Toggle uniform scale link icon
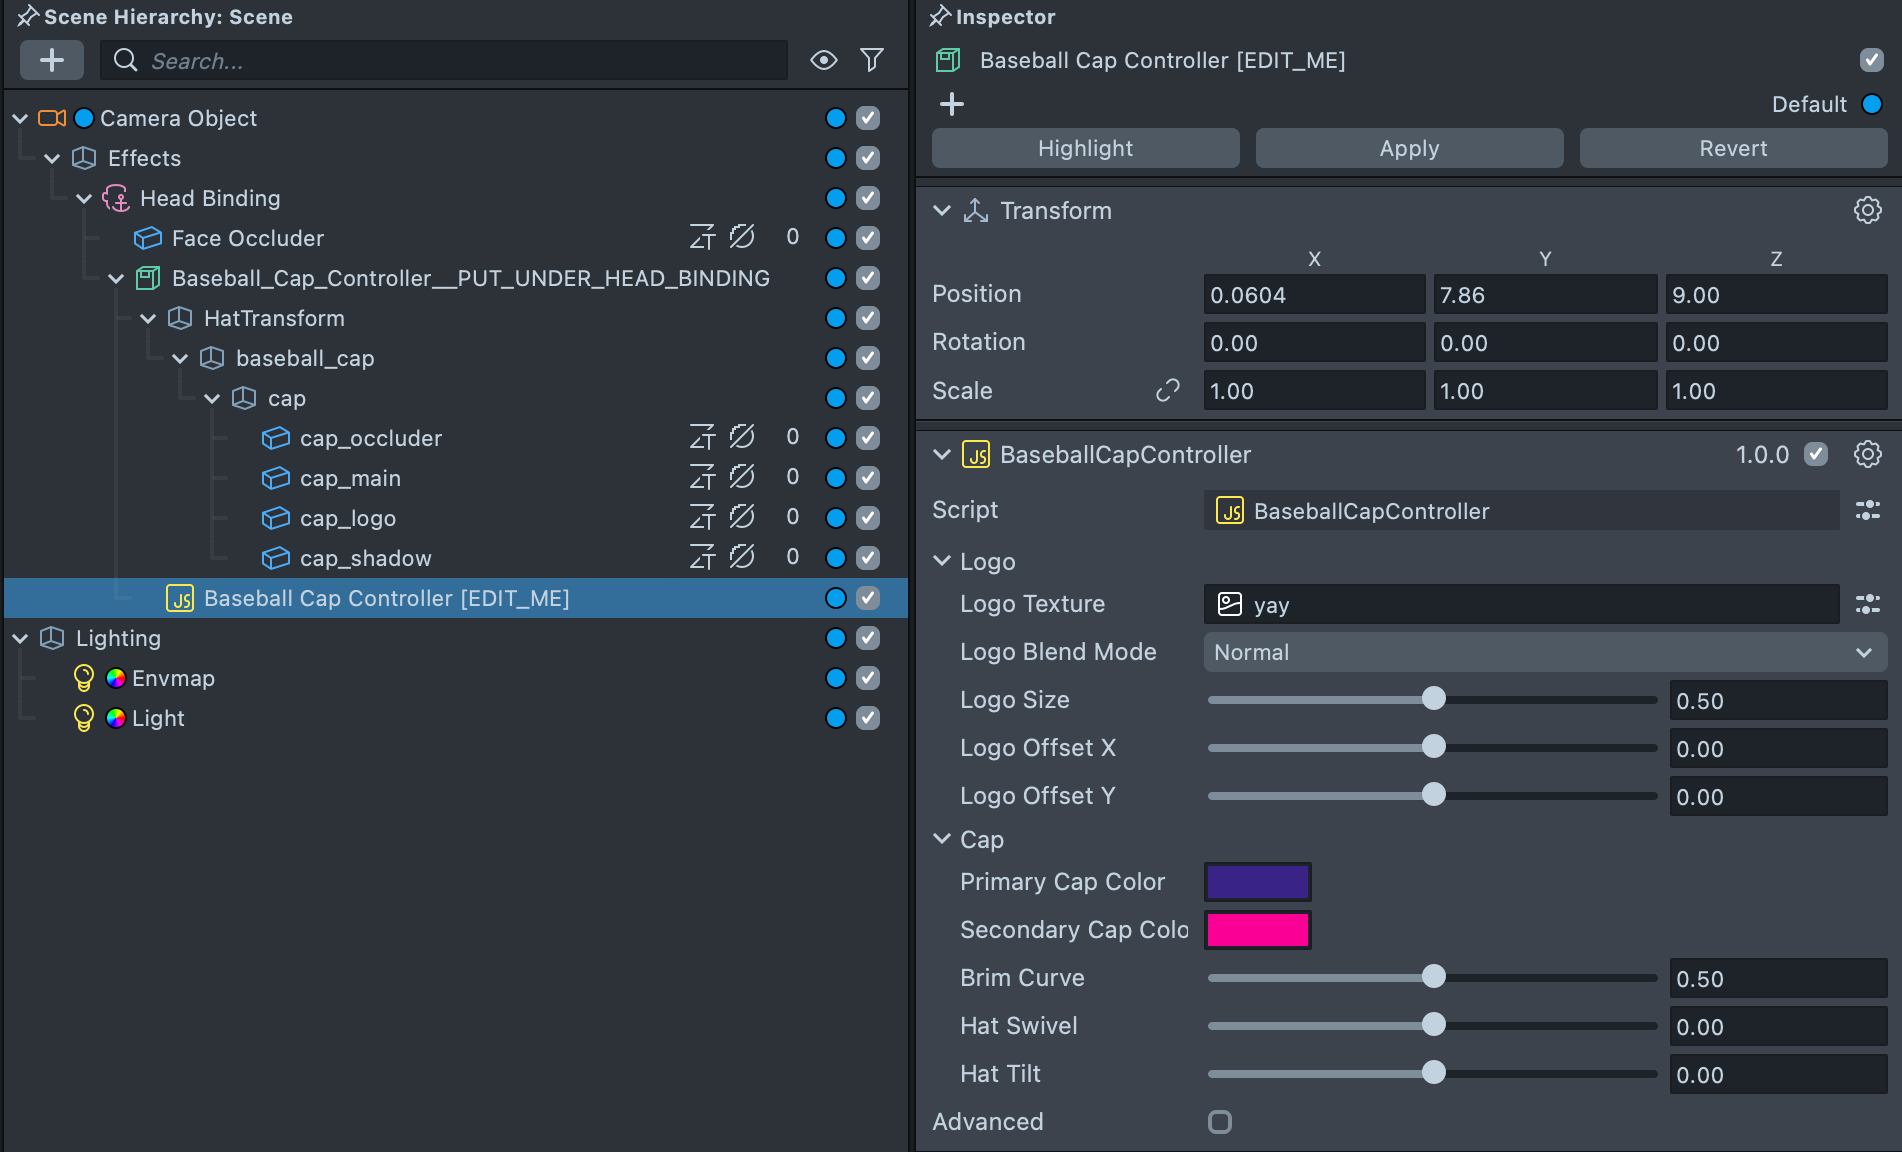This screenshot has height=1152, width=1902. tap(1167, 390)
